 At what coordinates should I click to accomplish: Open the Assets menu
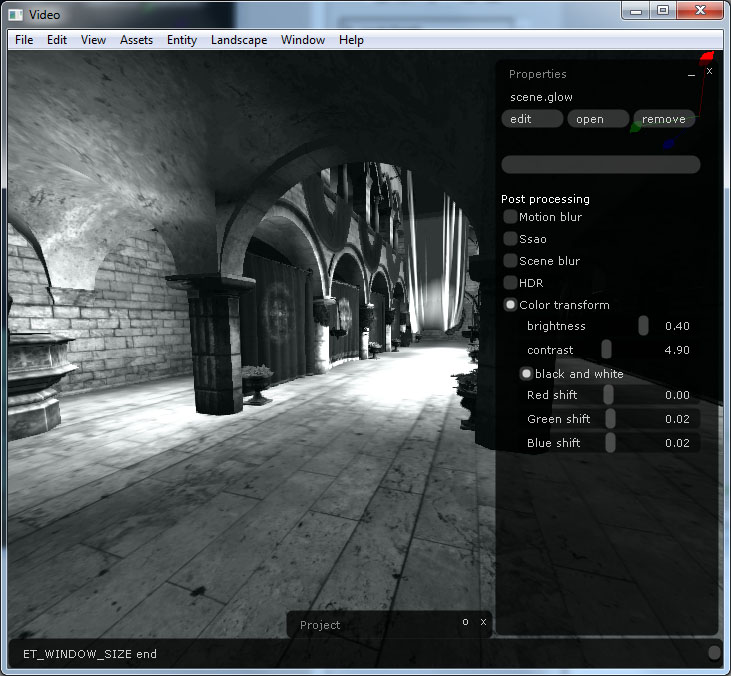(x=136, y=40)
